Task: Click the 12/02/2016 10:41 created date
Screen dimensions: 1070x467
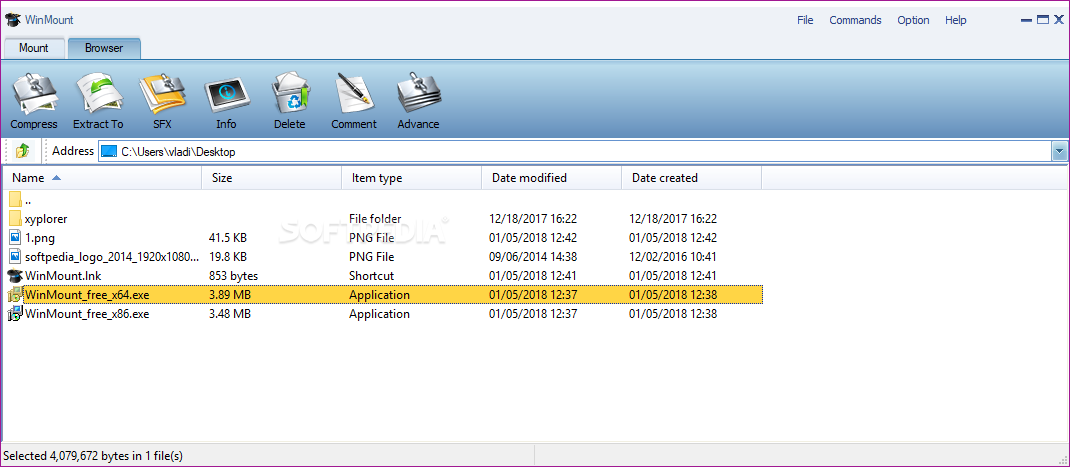Action: 673,257
